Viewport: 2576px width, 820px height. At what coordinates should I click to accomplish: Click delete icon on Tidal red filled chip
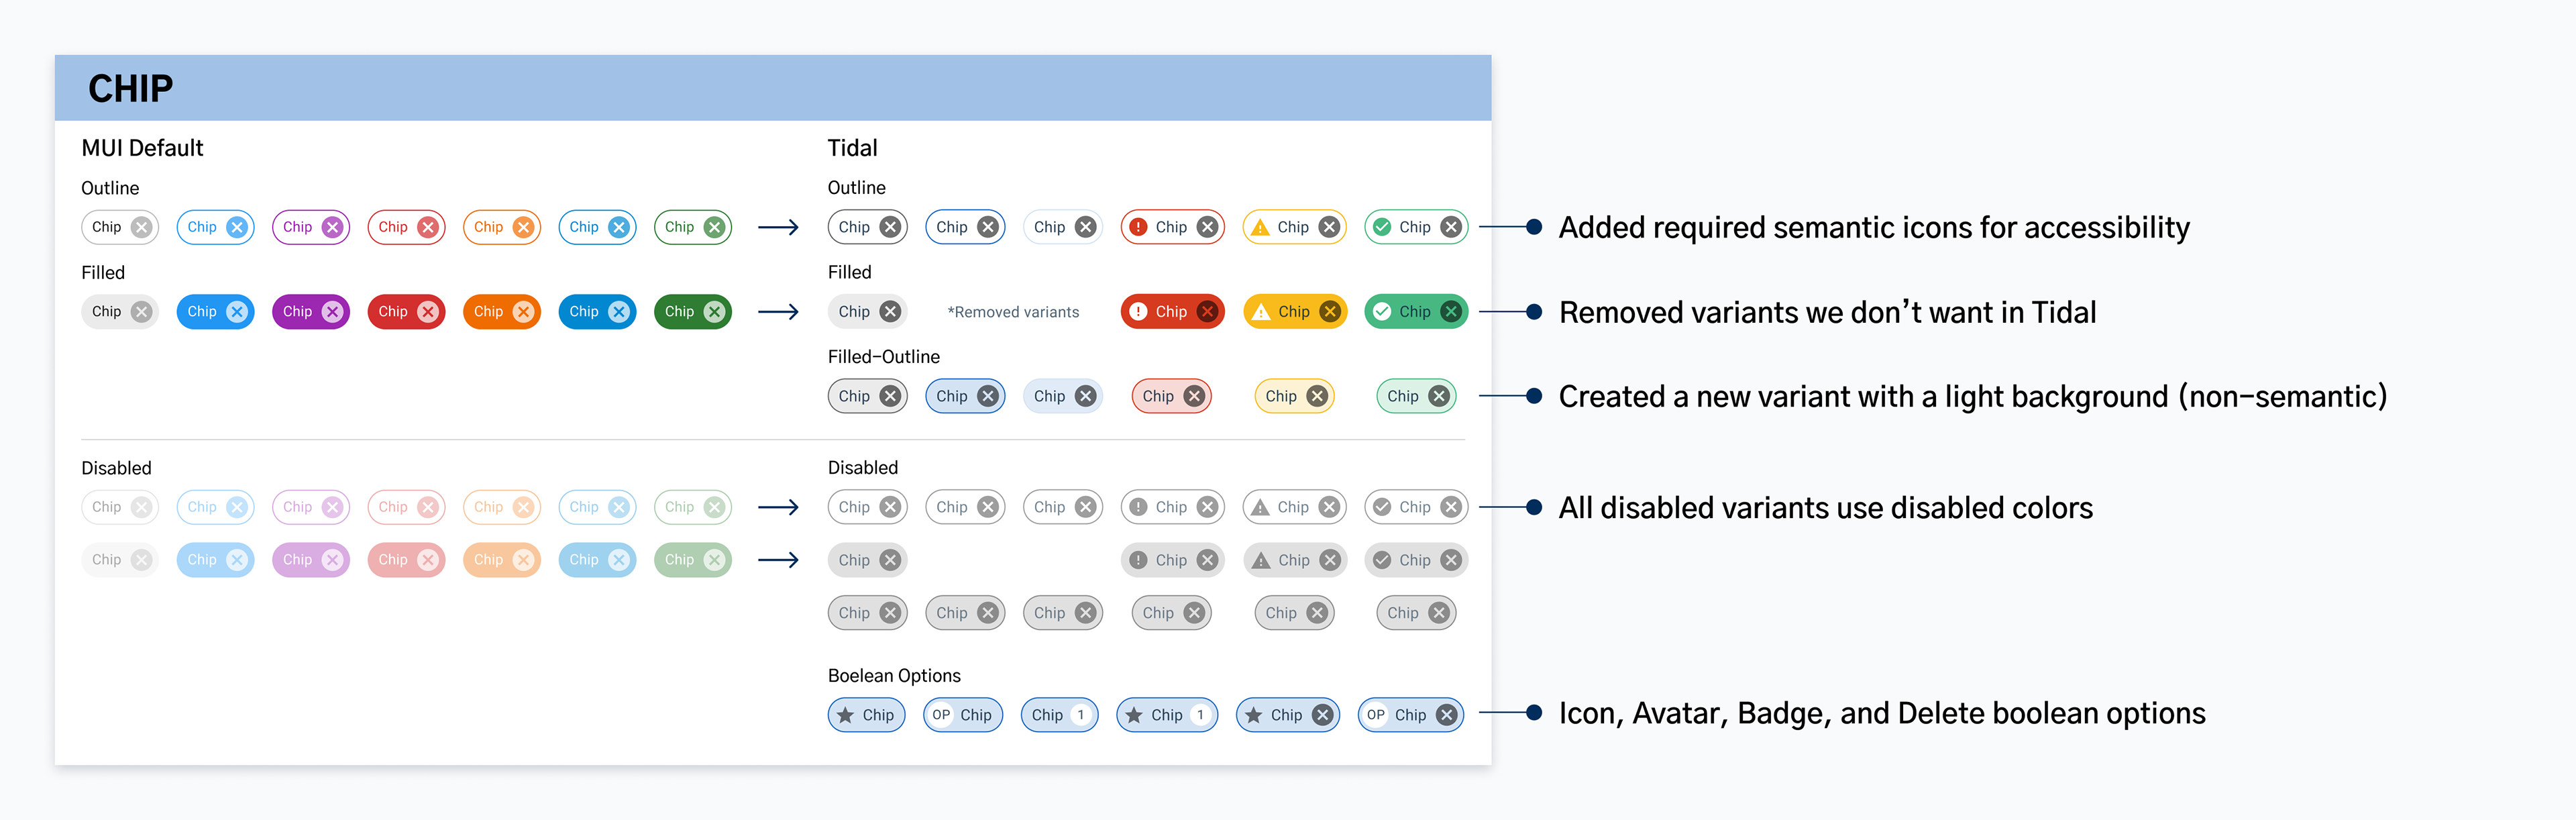point(1207,312)
